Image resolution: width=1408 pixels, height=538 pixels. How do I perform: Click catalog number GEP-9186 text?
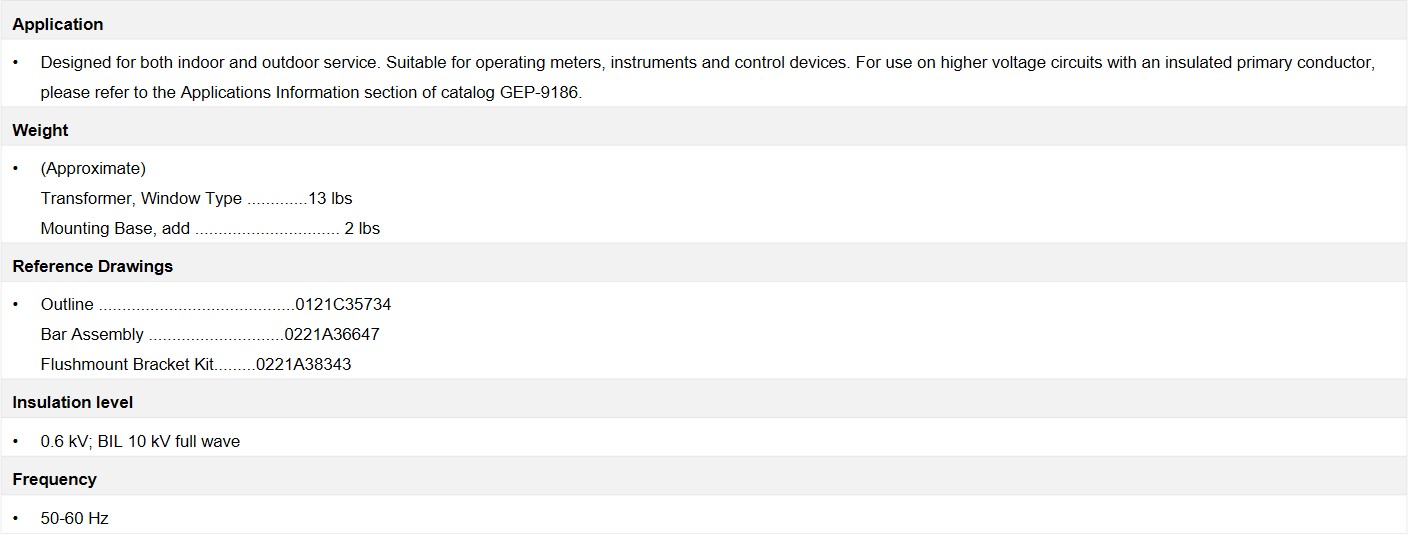pos(540,92)
